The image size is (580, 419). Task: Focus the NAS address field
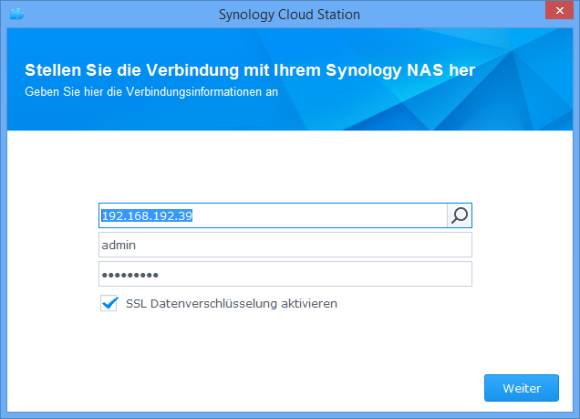(273, 215)
